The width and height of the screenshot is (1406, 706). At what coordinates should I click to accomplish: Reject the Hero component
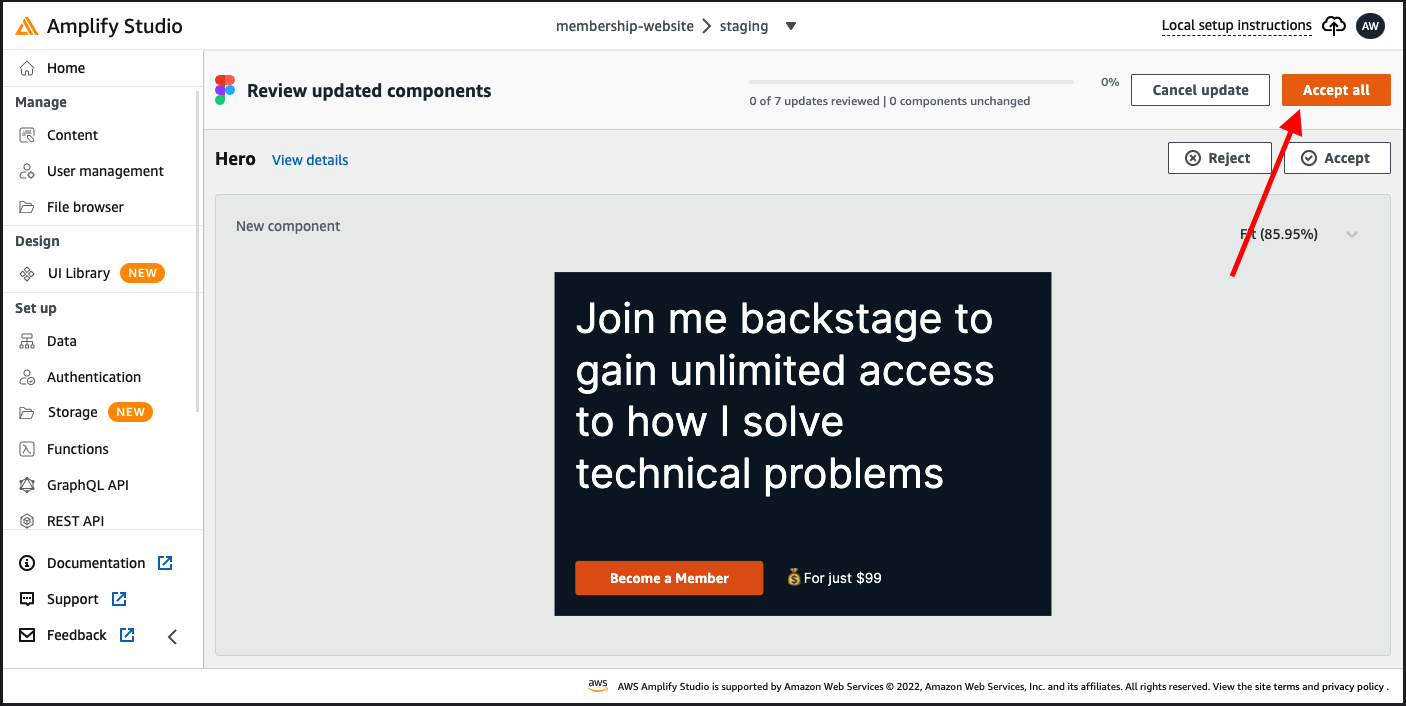coord(1219,158)
